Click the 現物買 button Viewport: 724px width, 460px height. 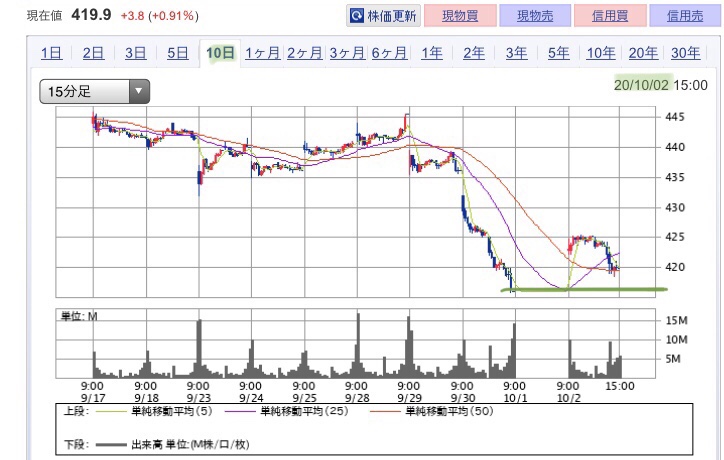(x=460, y=16)
